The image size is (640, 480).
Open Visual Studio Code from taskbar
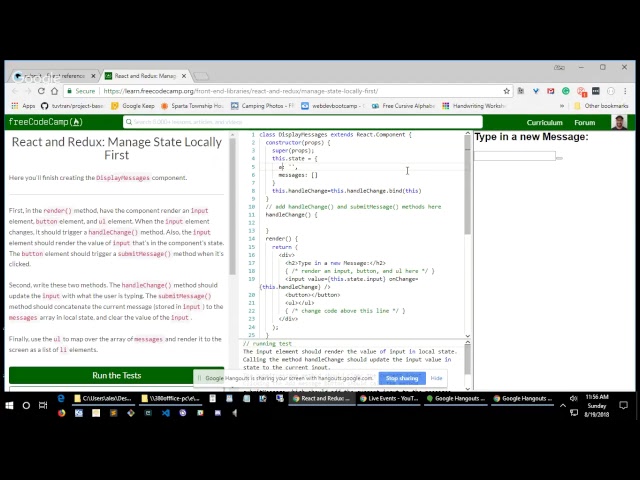(x=165, y=413)
